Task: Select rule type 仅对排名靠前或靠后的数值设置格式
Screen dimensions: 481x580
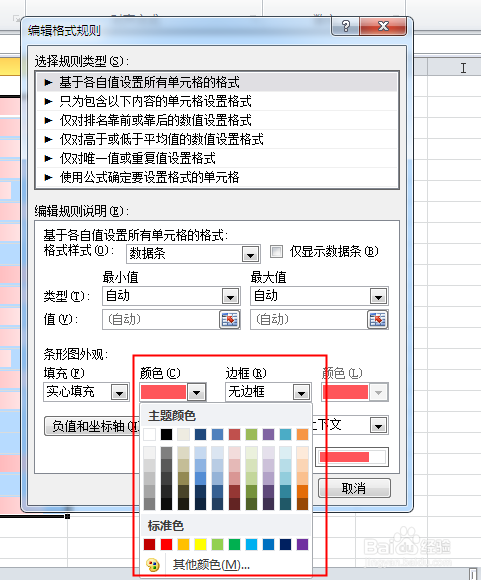Action: [217, 120]
